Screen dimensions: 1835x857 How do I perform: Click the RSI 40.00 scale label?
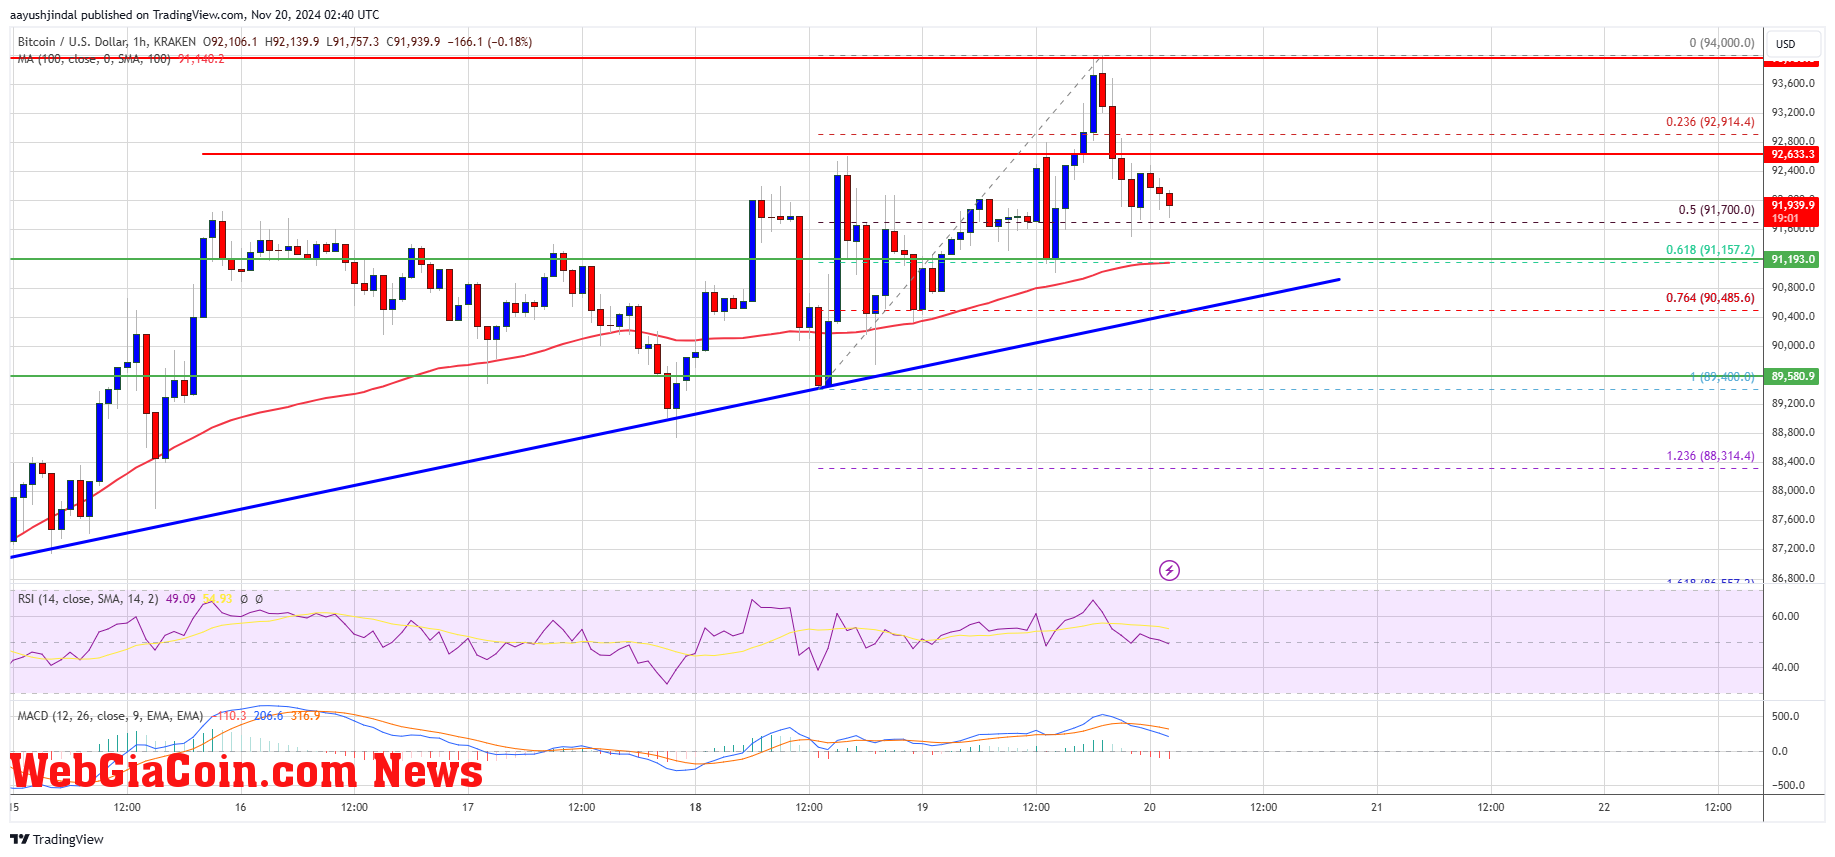click(1785, 667)
